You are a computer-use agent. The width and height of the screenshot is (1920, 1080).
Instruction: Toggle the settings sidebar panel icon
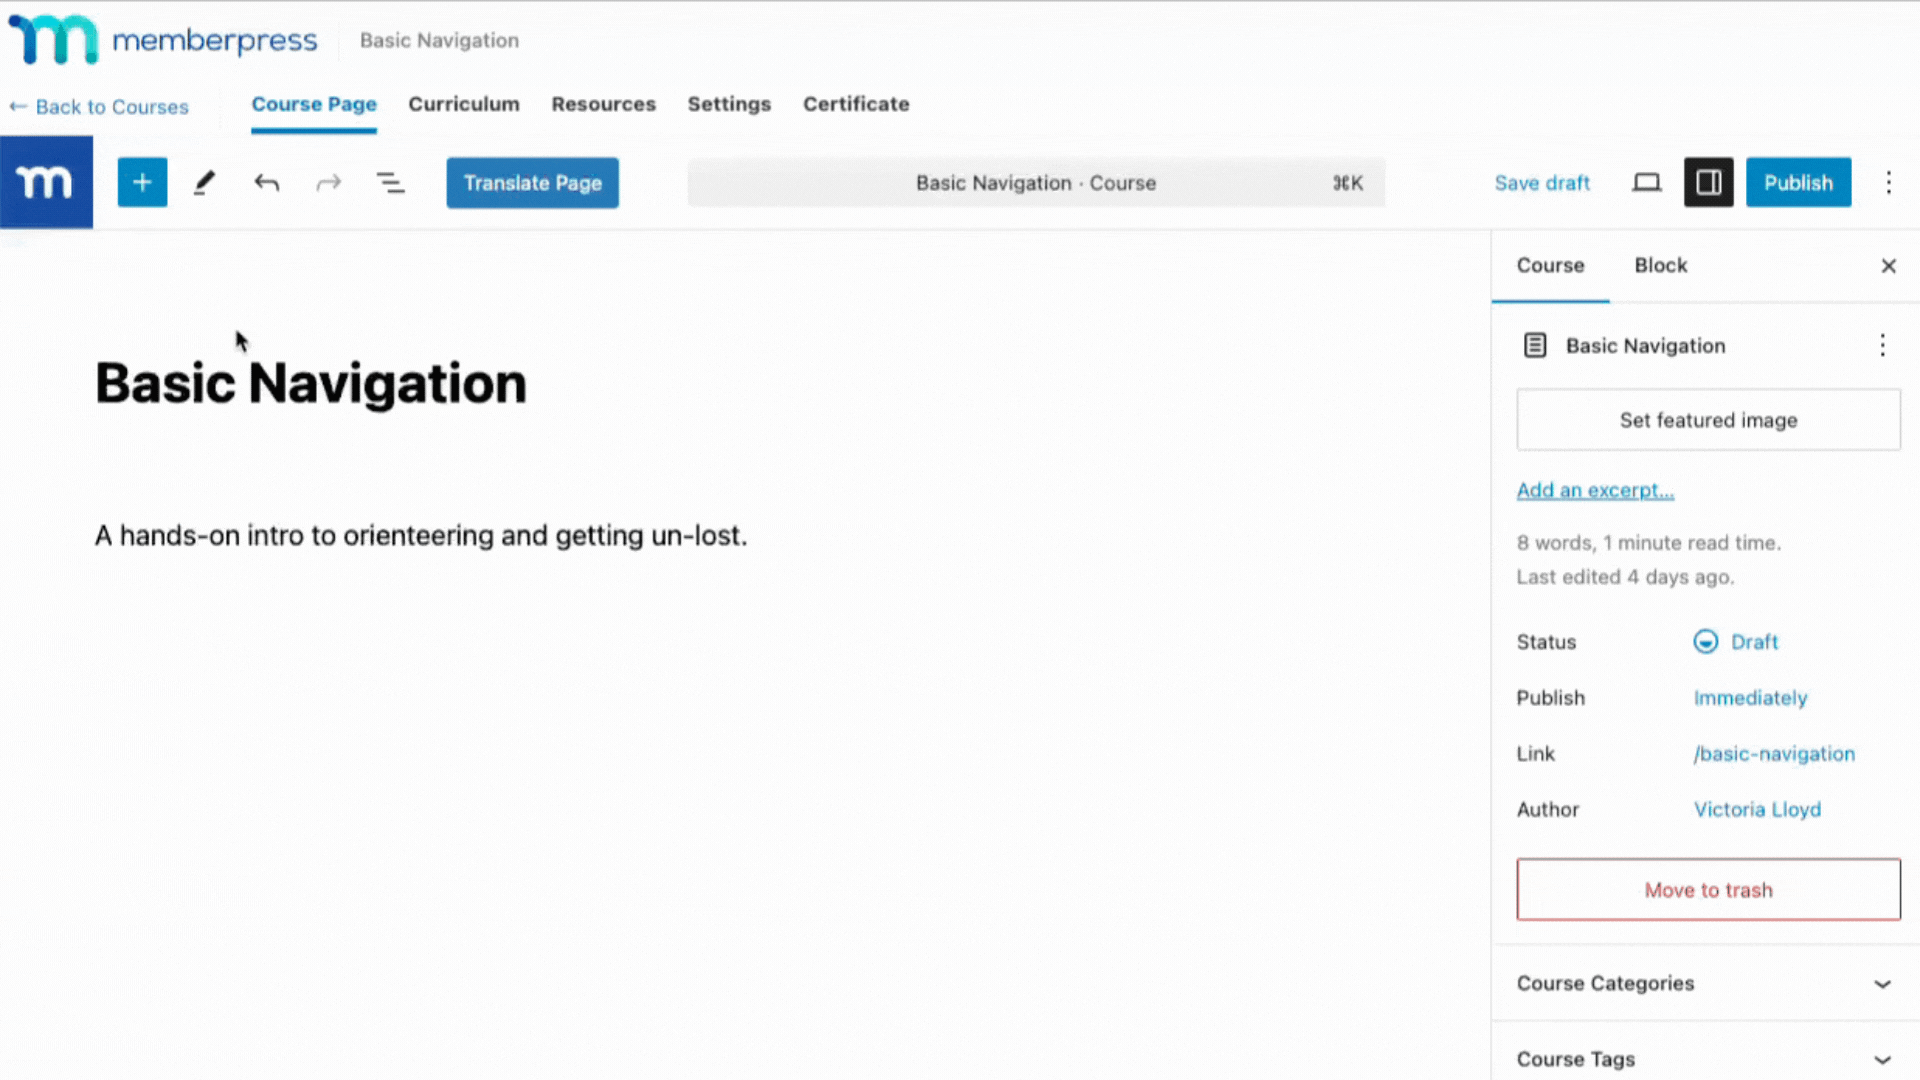(1708, 183)
